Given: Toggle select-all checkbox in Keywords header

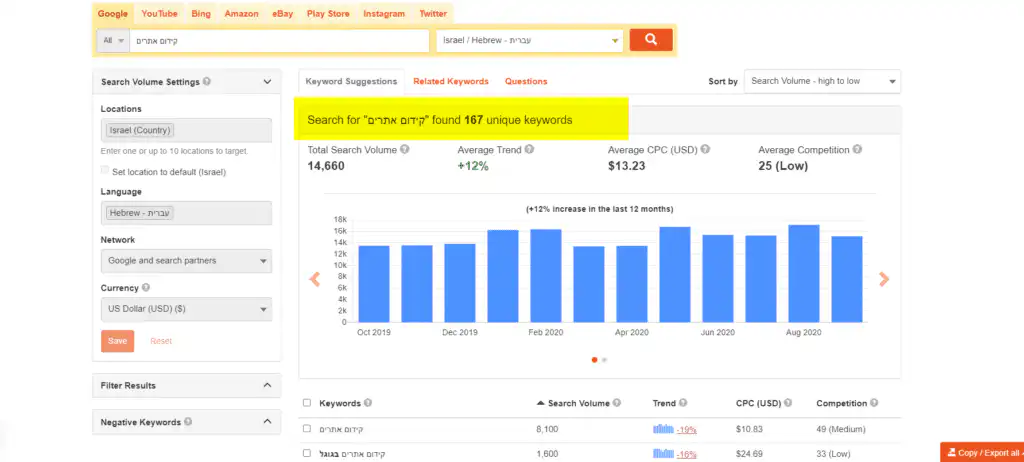Looking at the screenshot, I should [307, 403].
